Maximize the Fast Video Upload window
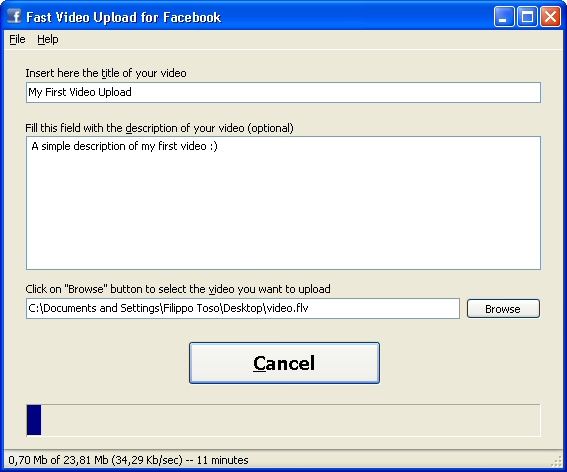 [x=527, y=17]
